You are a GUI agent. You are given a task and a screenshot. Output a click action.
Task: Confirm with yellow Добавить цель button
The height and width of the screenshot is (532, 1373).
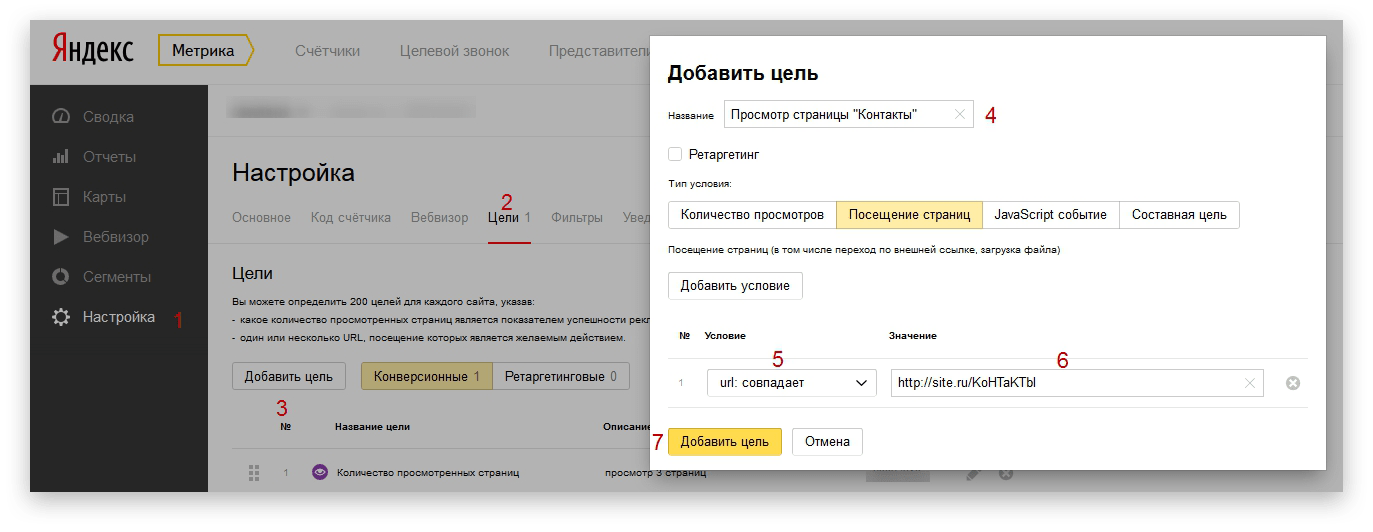pyautogui.click(x=725, y=441)
